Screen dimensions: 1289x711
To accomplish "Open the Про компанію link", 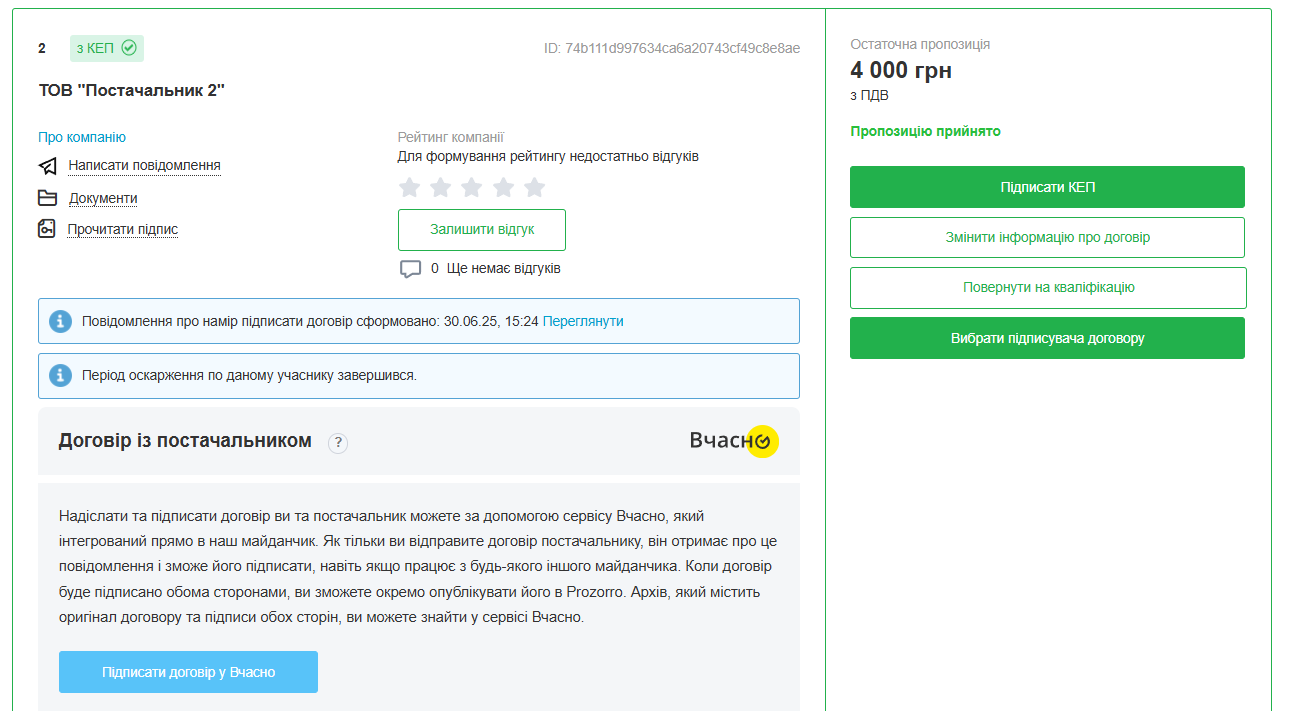I will point(82,137).
